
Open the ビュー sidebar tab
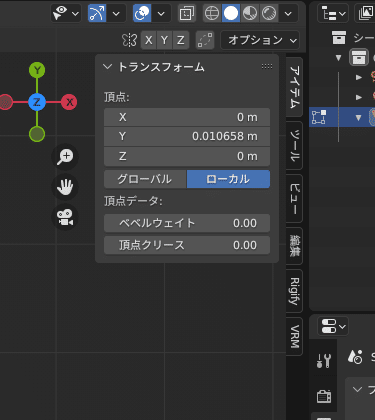[x=294, y=198]
